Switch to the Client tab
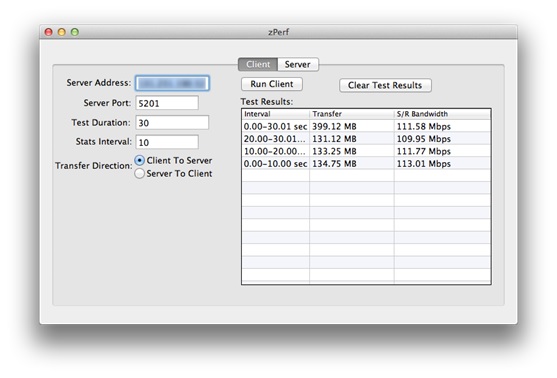557x378 pixels. click(x=258, y=64)
